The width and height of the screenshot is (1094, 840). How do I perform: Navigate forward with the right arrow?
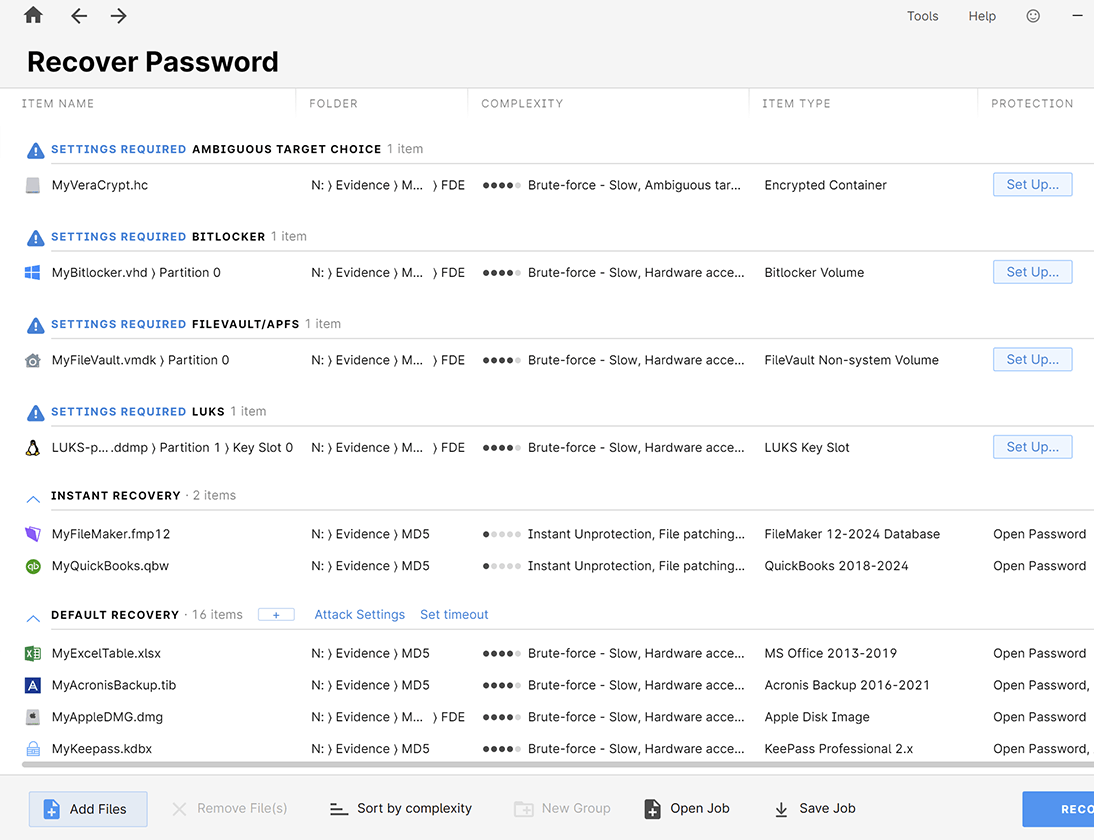click(x=119, y=16)
